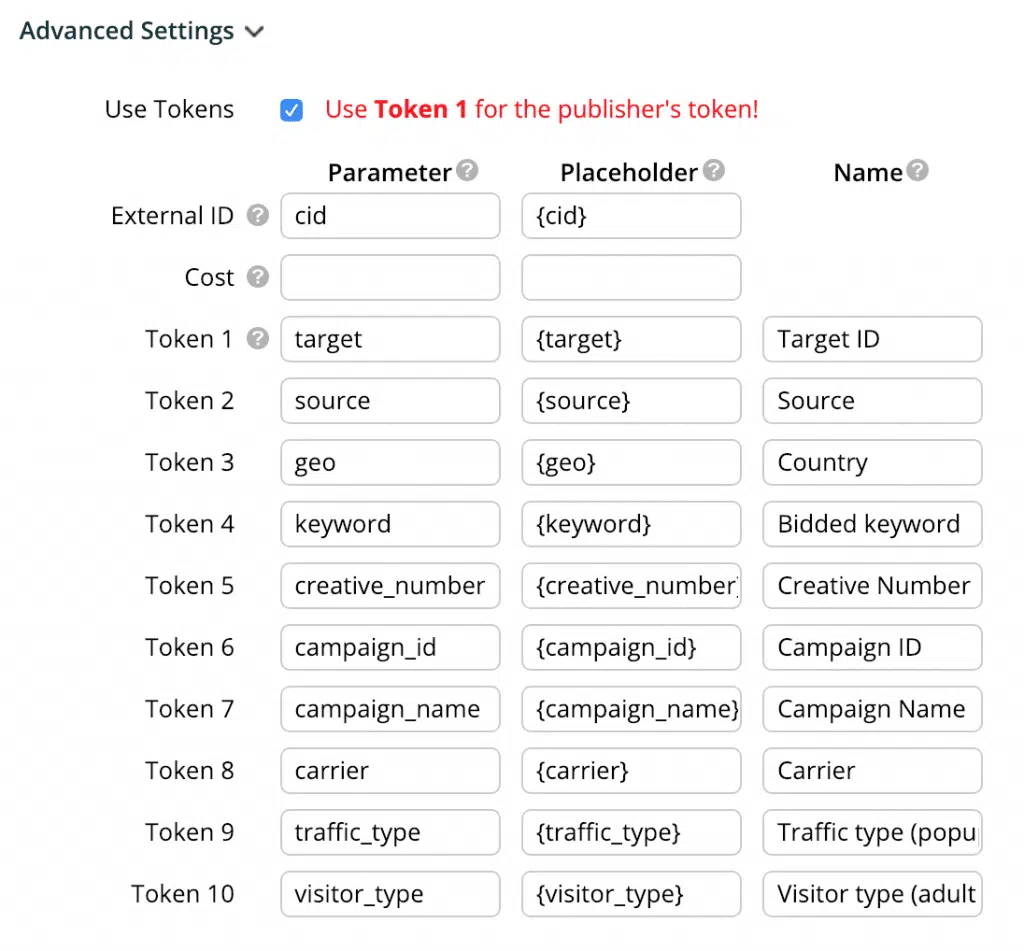This screenshot has width=1024, height=951.
Task: Uncheck the Use Tokens checkbox
Action: (x=292, y=110)
